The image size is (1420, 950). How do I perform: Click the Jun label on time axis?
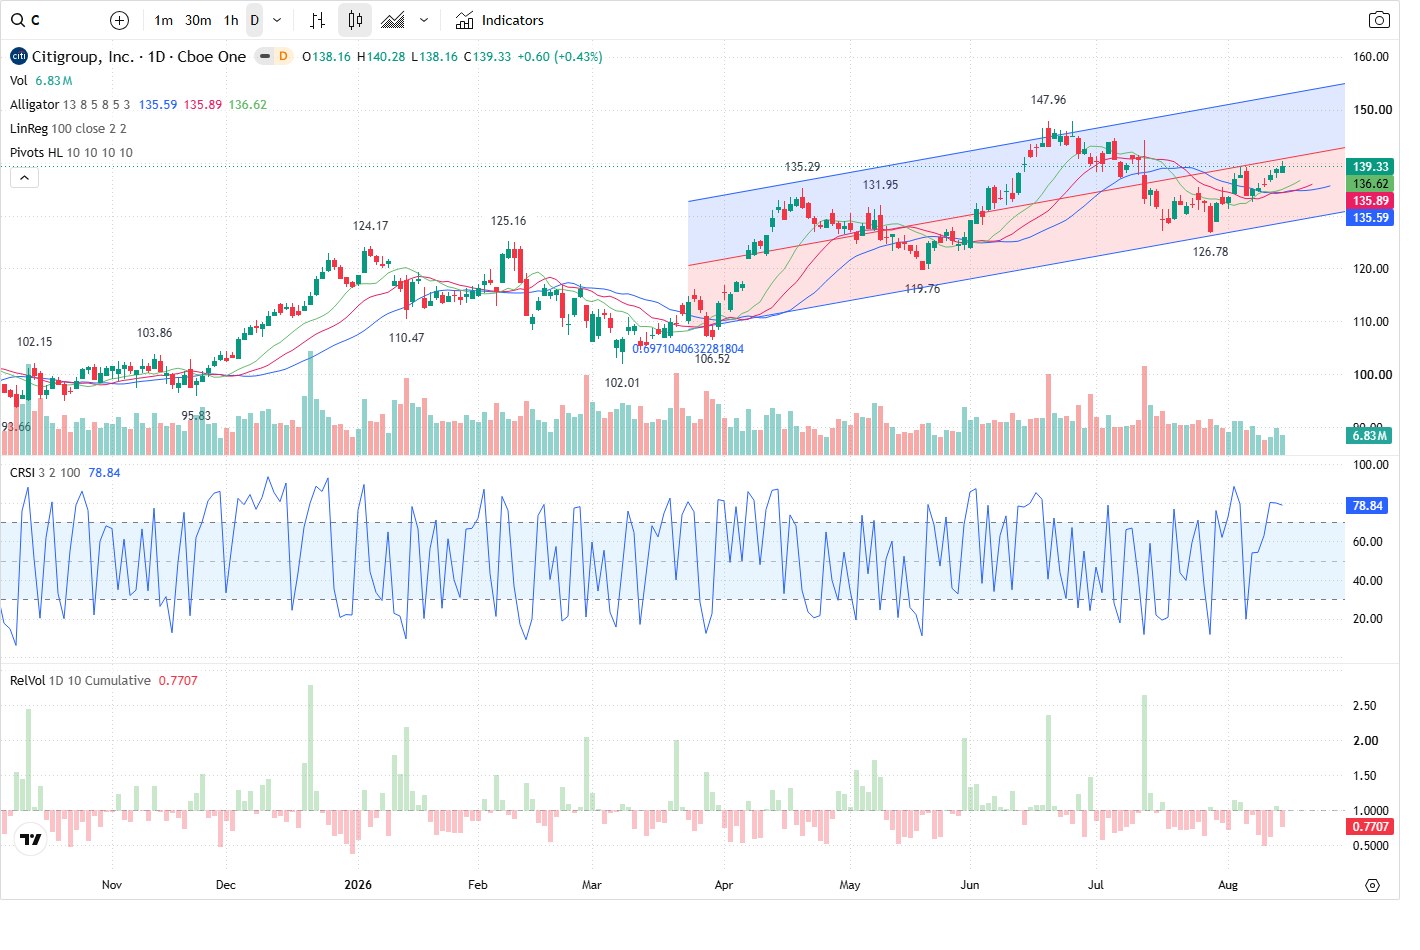coord(970,885)
